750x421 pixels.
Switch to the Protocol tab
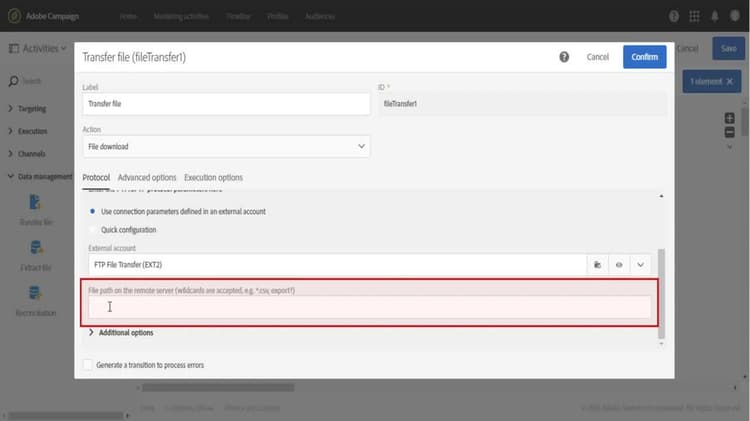point(96,177)
